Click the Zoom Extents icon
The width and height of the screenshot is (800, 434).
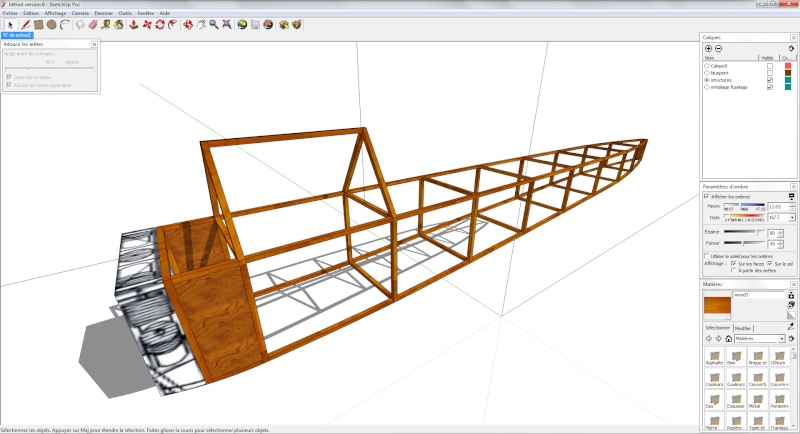click(x=227, y=24)
